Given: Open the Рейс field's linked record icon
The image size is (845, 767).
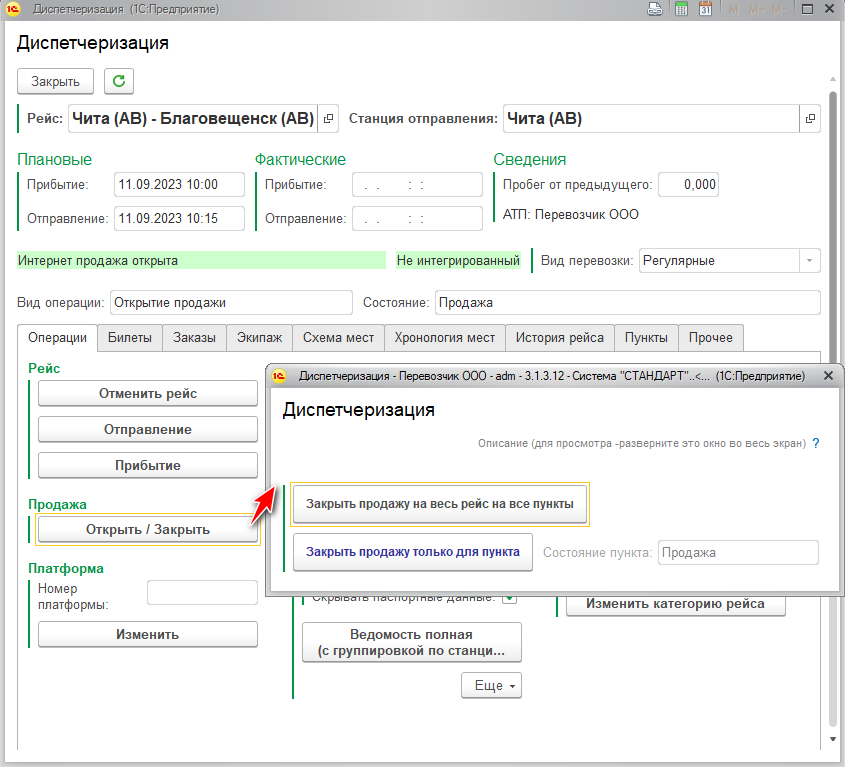Looking at the screenshot, I should (329, 119).
